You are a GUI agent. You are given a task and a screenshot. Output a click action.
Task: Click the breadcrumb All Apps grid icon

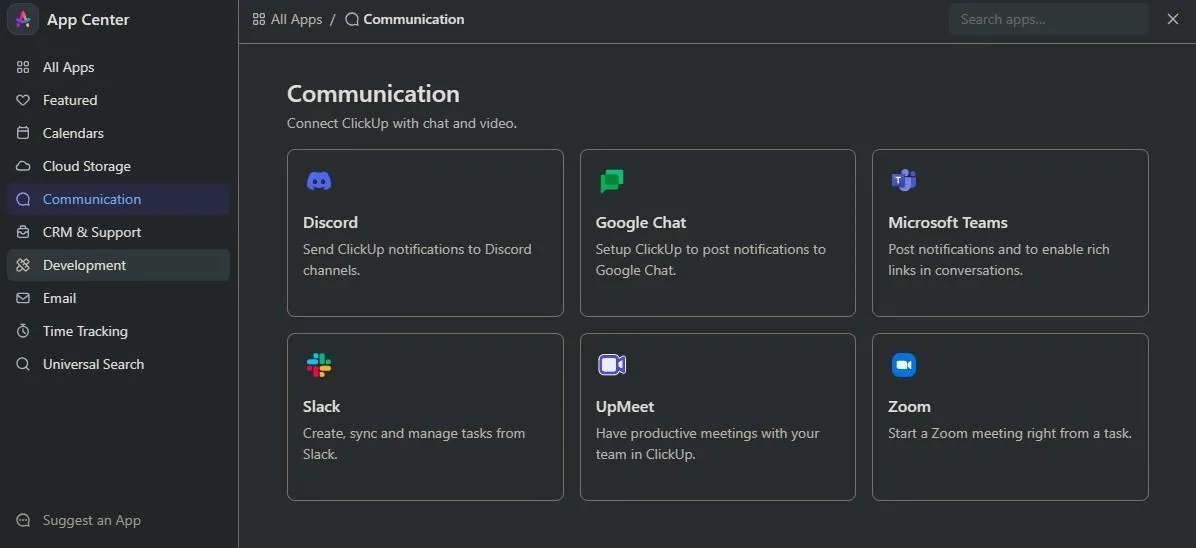pyautogui.click(x=259, y=19)
